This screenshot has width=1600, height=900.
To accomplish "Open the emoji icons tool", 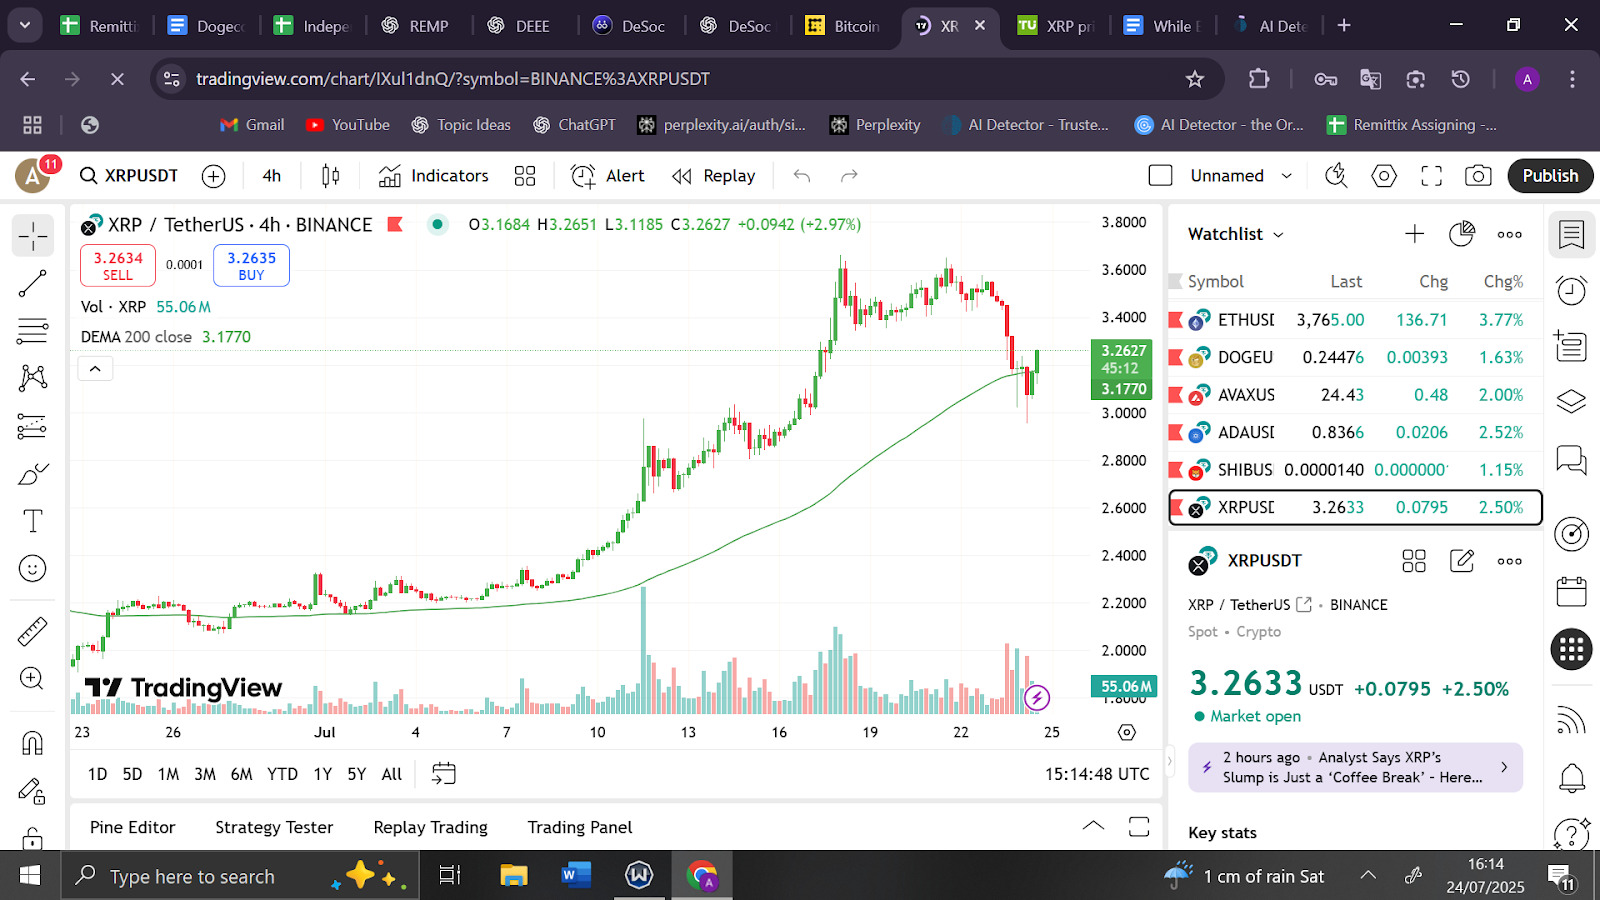I will pos(33,569).
